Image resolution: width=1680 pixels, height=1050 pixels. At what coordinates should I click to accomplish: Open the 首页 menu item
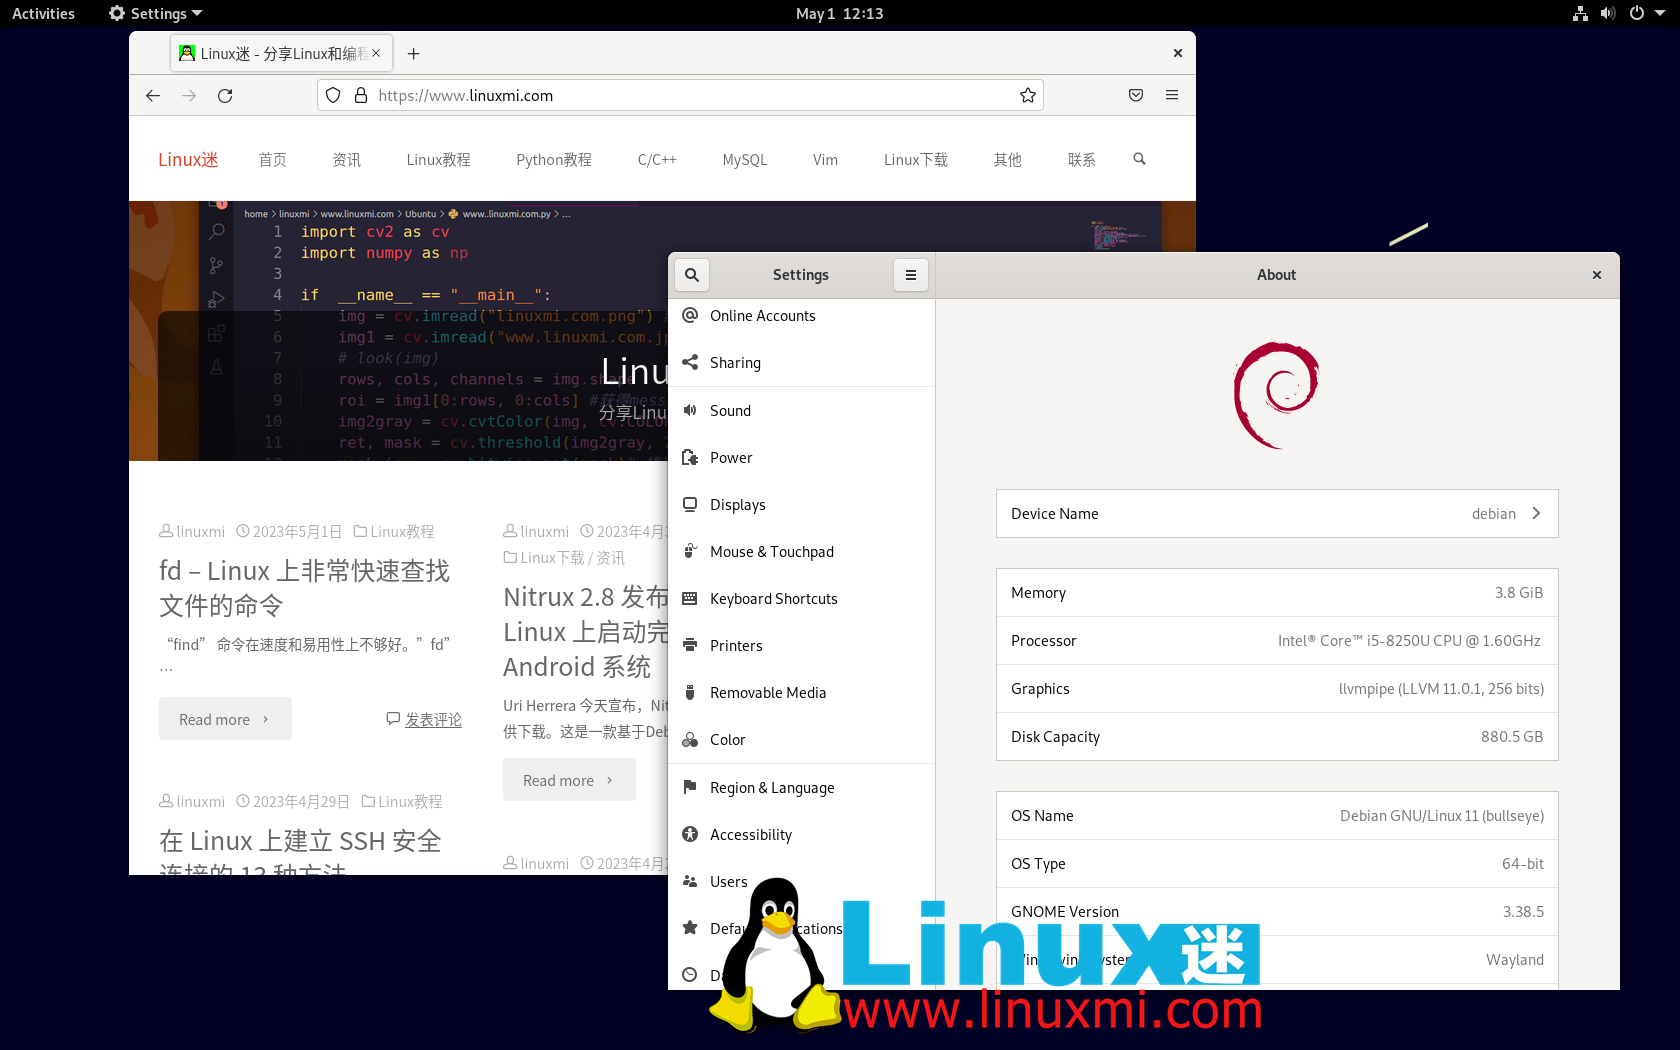[273, 160]
